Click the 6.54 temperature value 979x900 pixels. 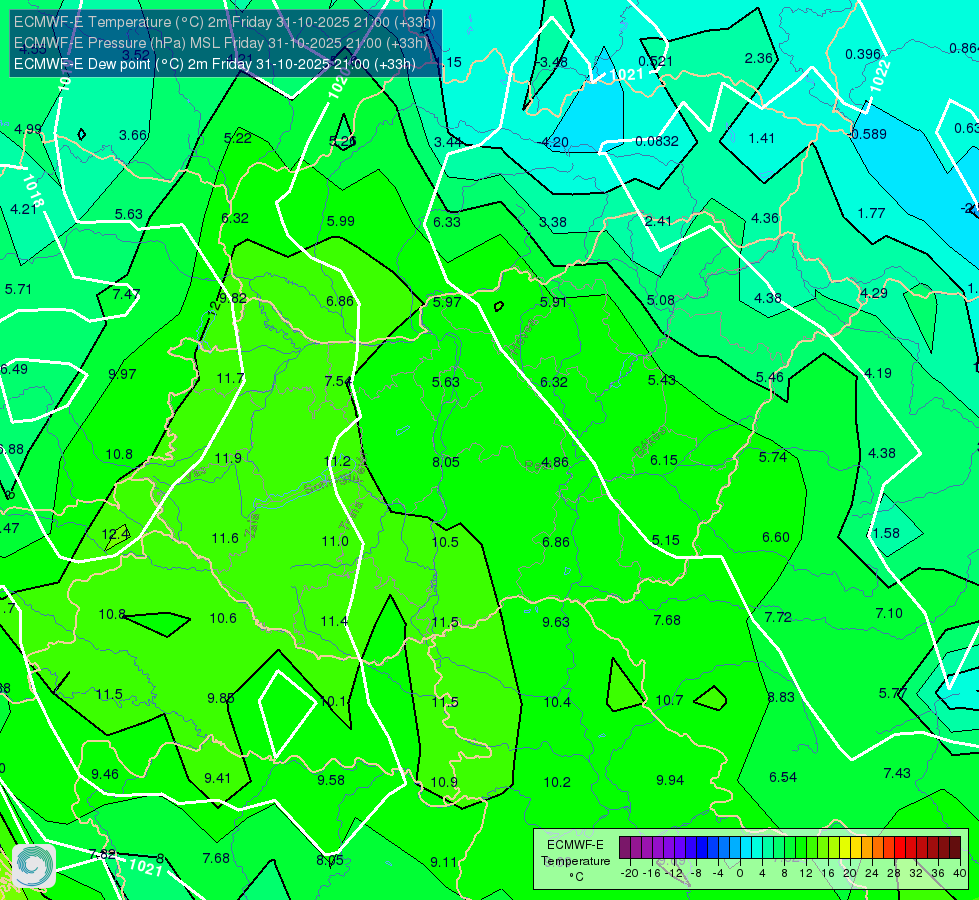point(783,778)
